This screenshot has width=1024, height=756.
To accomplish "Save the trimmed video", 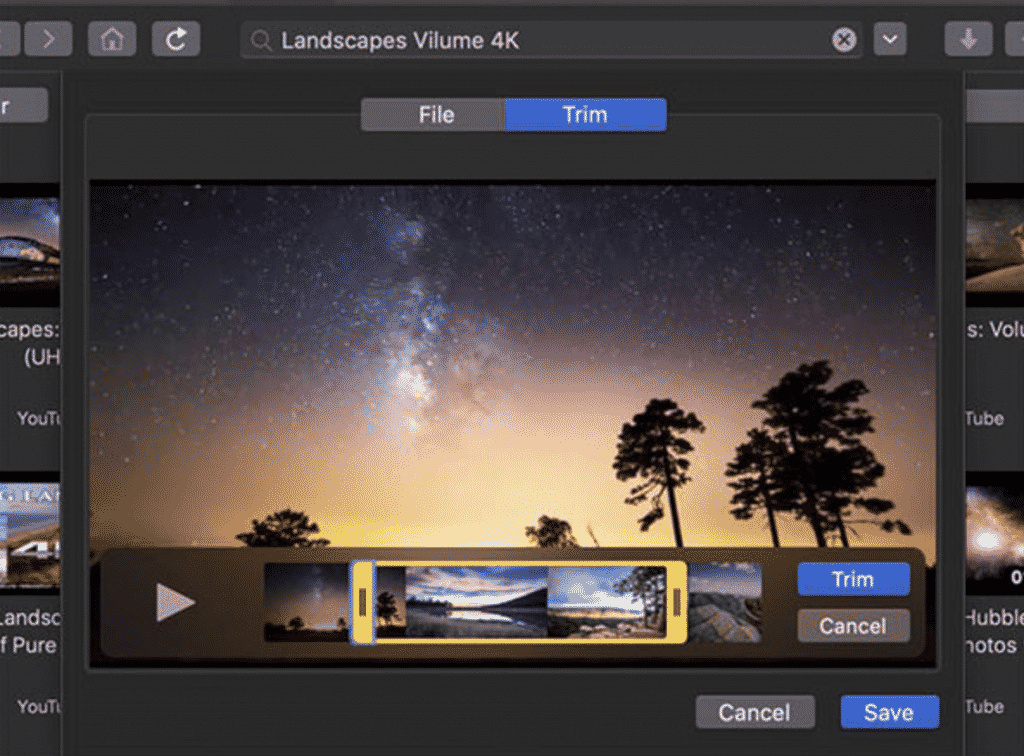I will click(889, 712).
